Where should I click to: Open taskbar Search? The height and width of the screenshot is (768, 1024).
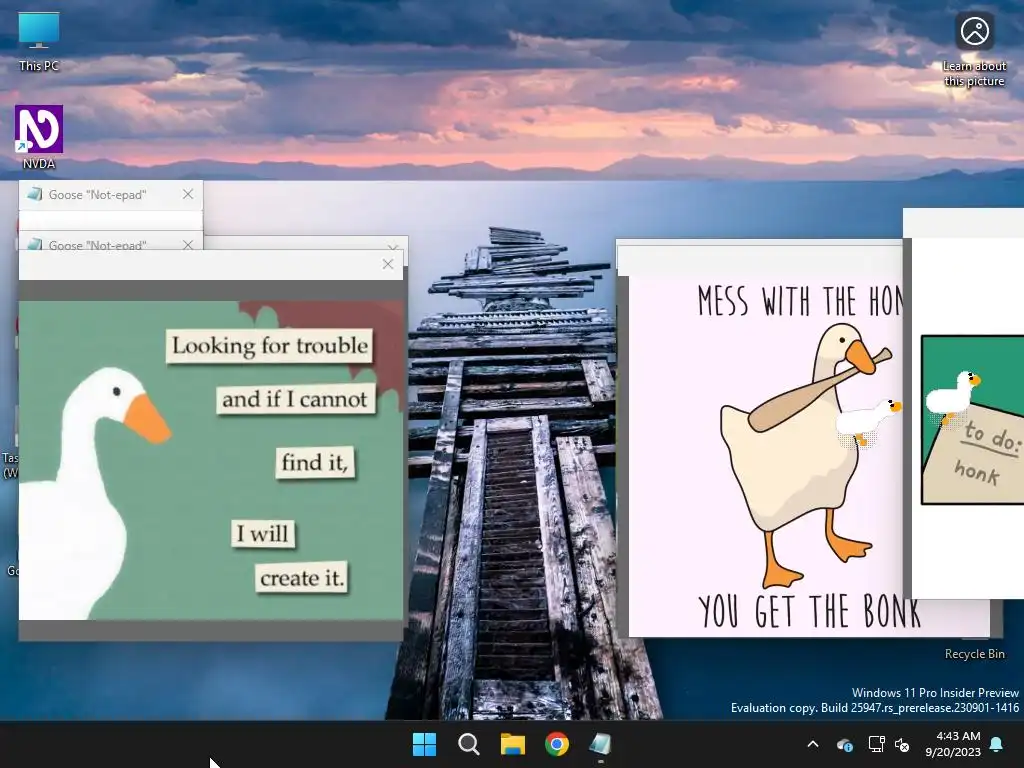[468, 744]
